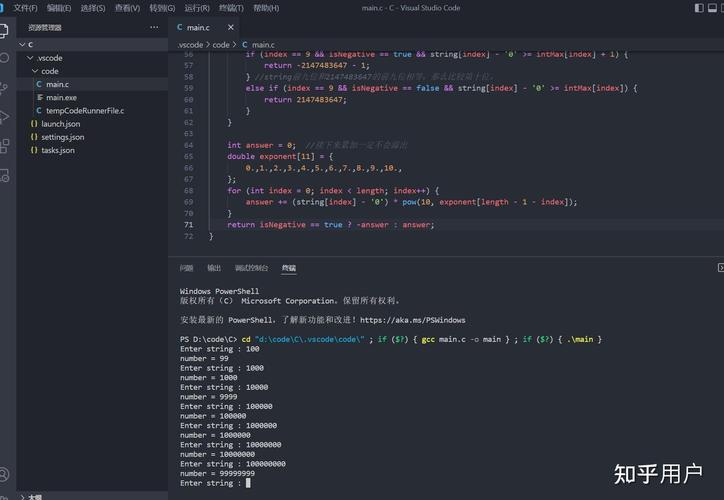The image size is (724, 500).
Task: Switch to the 调试控制台 panel tab
Action: point(251,268)
